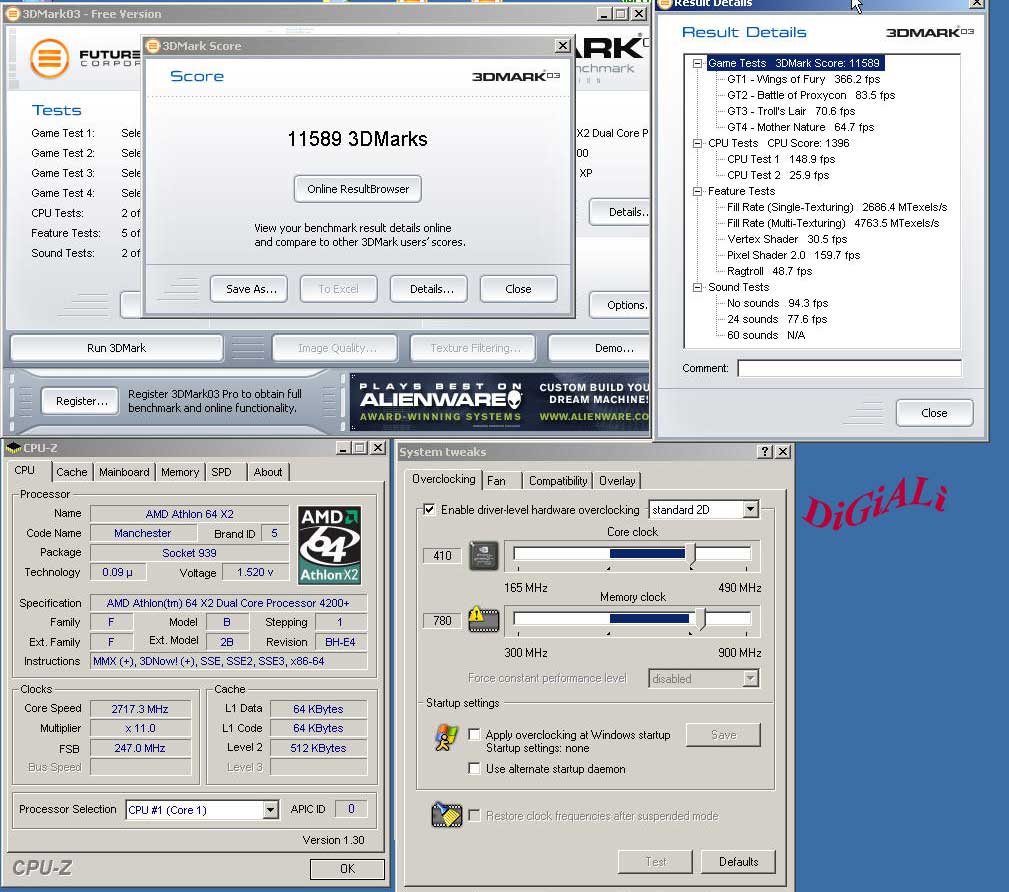Select the GT2 - Battle of Proxycon row

point(811,95)
